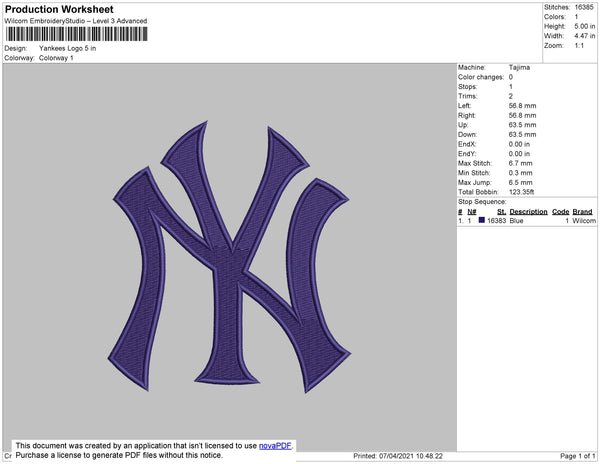Select the Colors count value 1
This screenshot has width=600, height=464.
(x=576, y=17)
